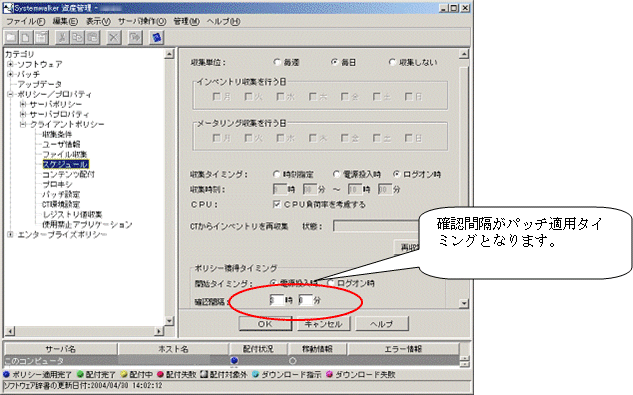
Task: Select コンテンツ配付 in the category tree
Action: click(x=68, y=174)
